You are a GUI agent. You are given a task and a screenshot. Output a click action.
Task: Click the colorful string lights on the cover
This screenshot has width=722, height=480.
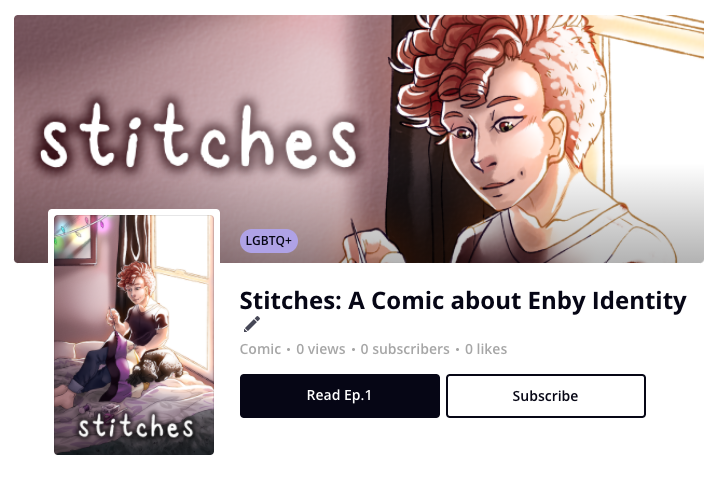point(81,227)
